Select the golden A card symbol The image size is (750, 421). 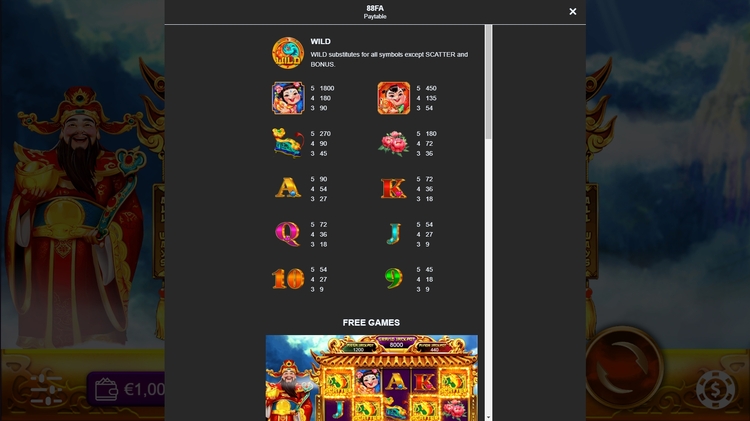288,188
